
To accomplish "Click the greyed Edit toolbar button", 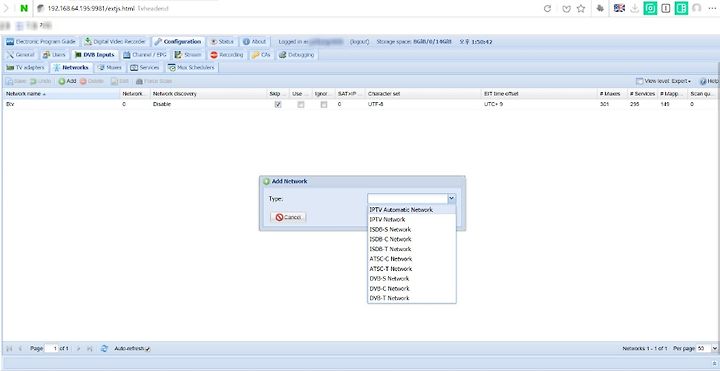I will point(120,81).
